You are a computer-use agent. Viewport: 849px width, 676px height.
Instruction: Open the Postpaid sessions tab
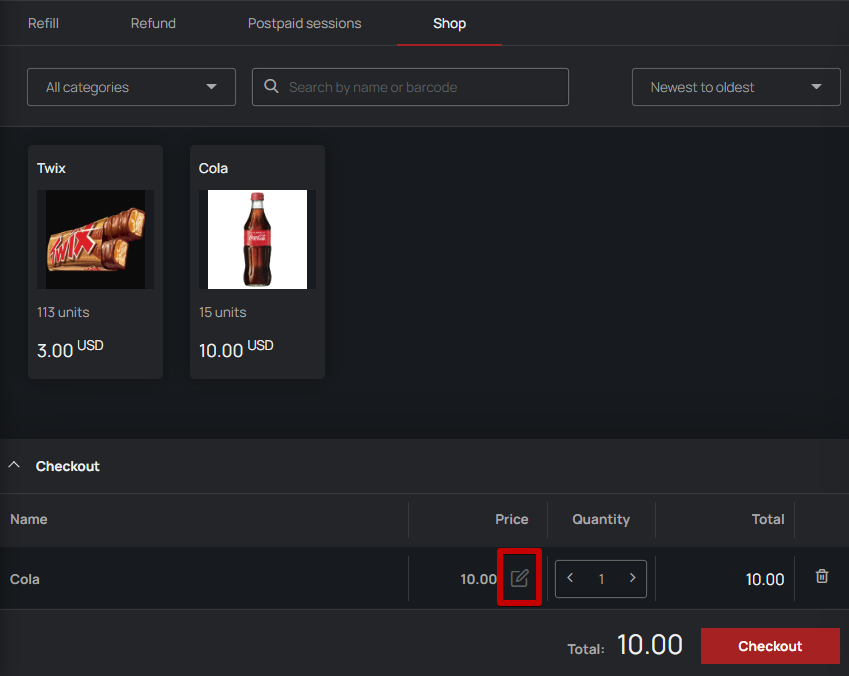(304, 23)
